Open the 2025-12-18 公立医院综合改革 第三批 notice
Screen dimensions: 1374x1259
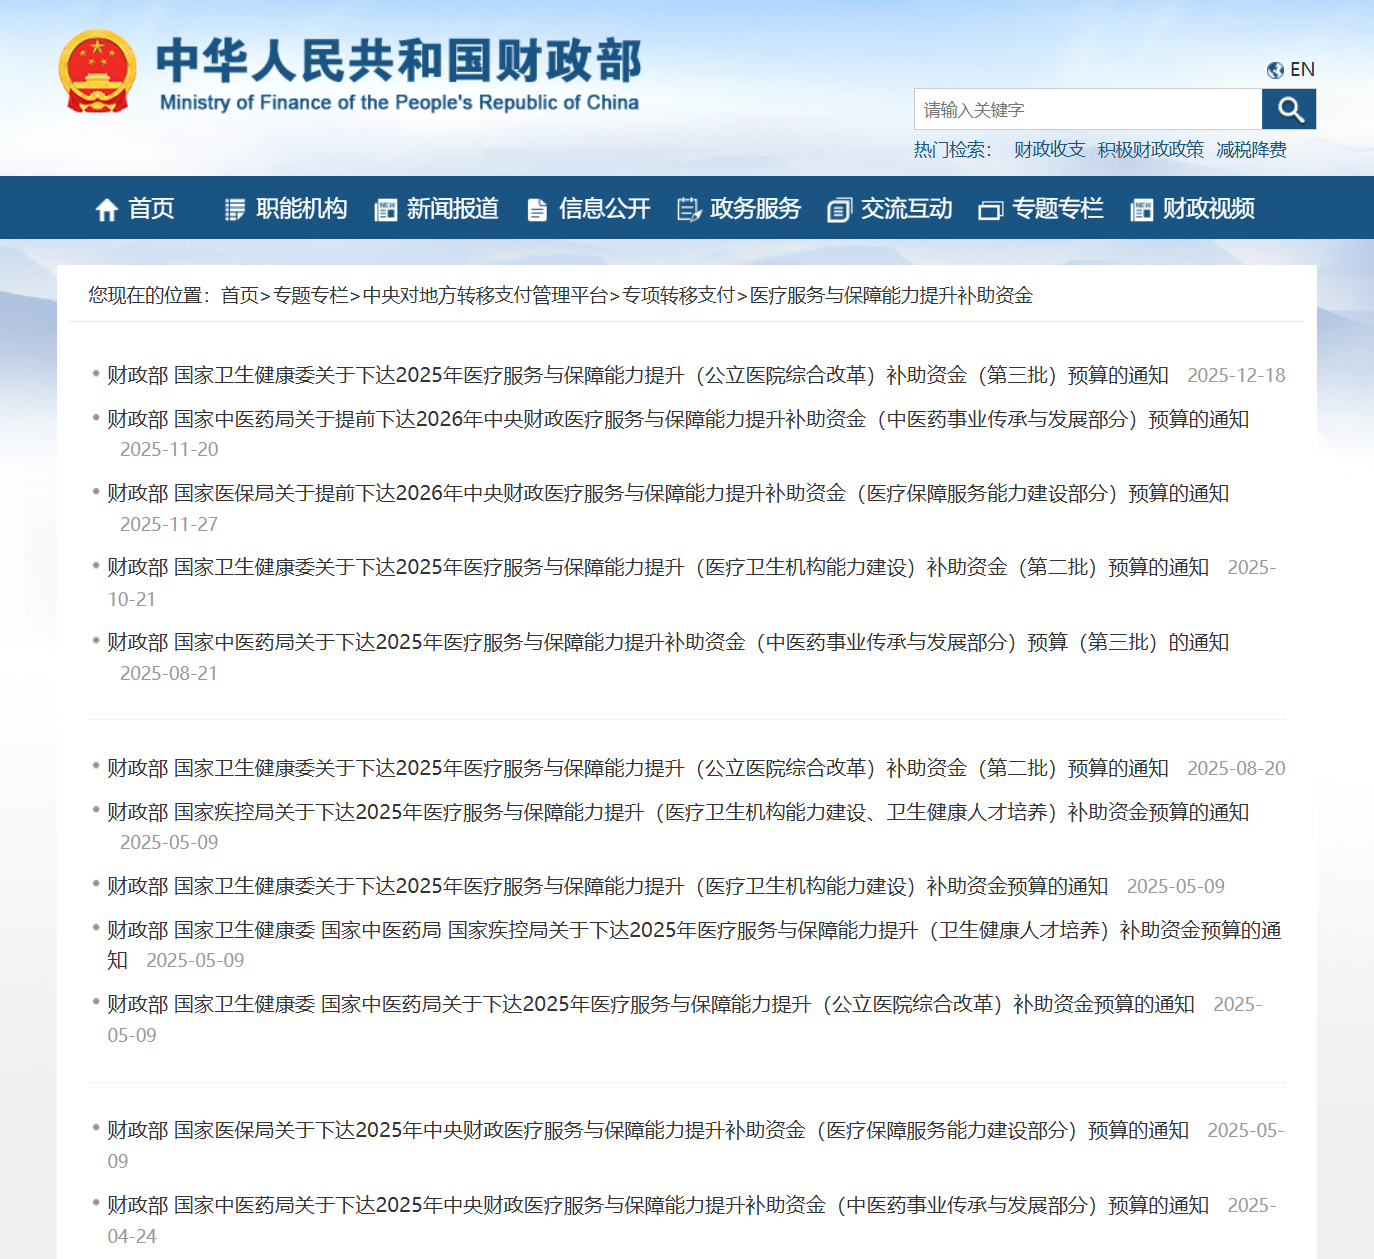[x=637, y=375]
